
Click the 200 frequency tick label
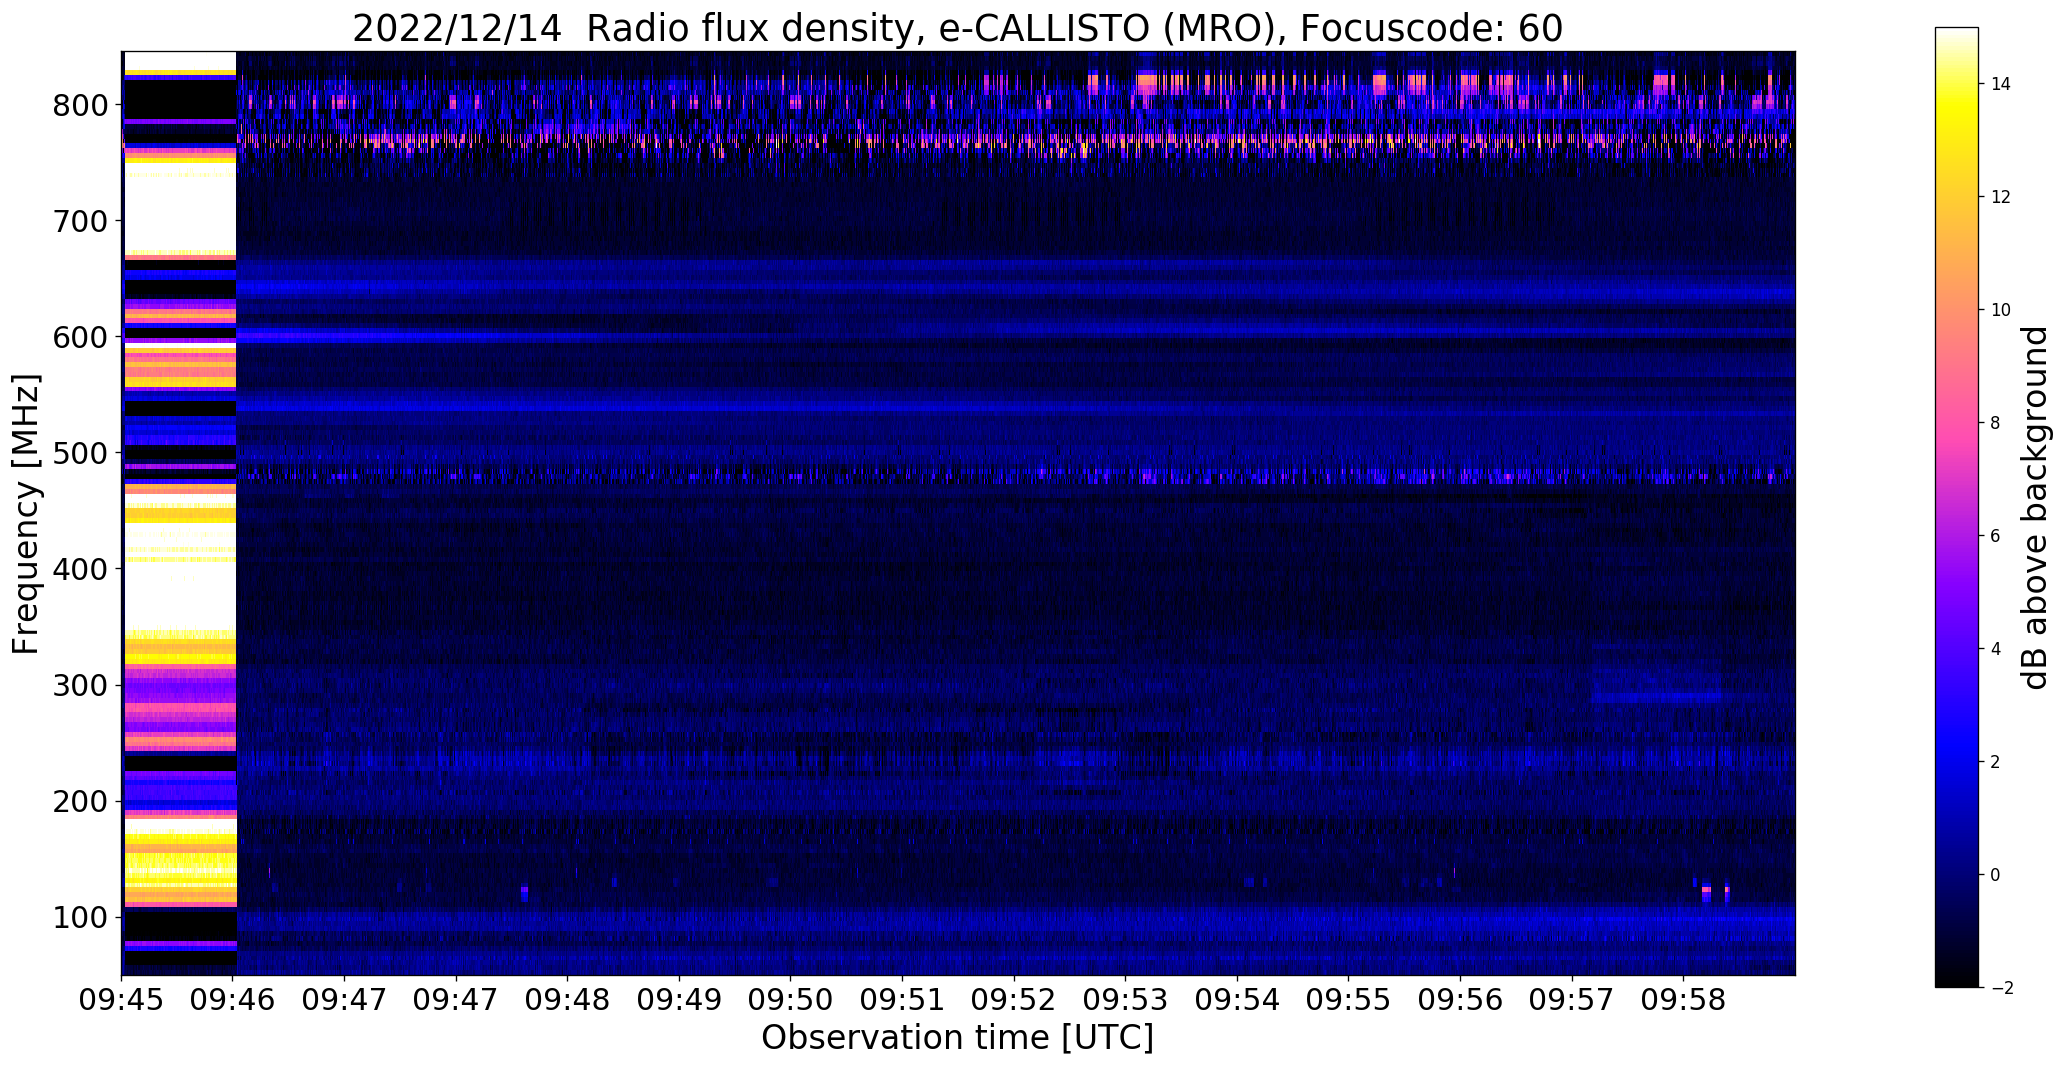(x=80, y=801)
